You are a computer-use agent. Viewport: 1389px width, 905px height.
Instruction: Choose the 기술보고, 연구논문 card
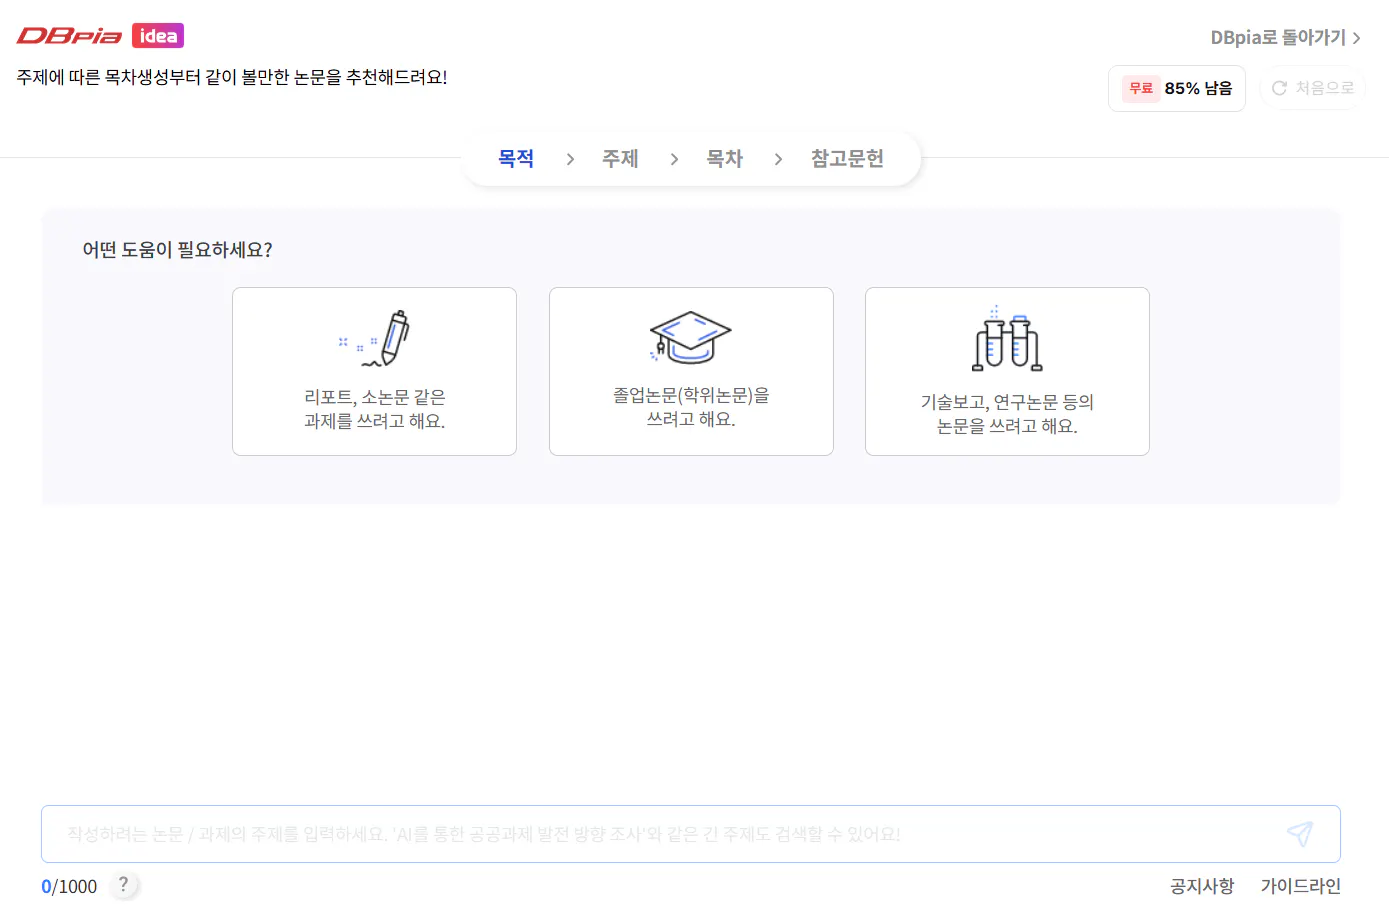[1007, 372]
